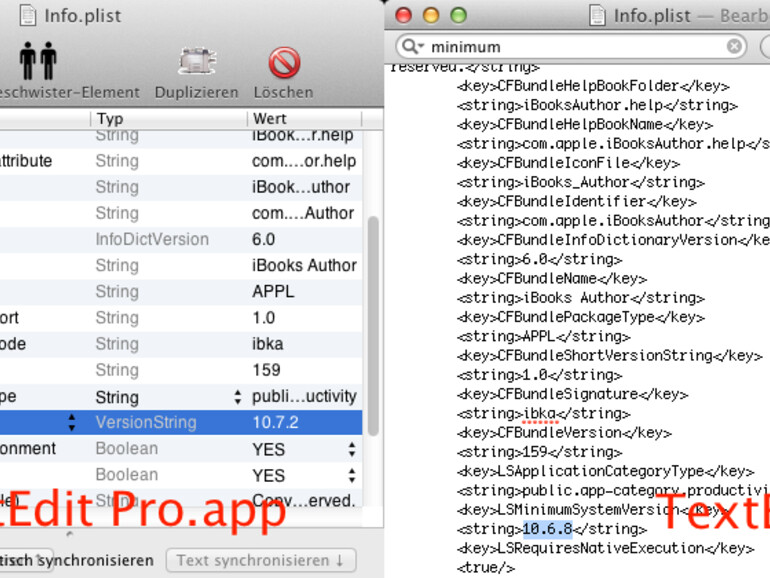Click the Info.plist document icon in right window title
770x578 pixels.
[597, 15]
